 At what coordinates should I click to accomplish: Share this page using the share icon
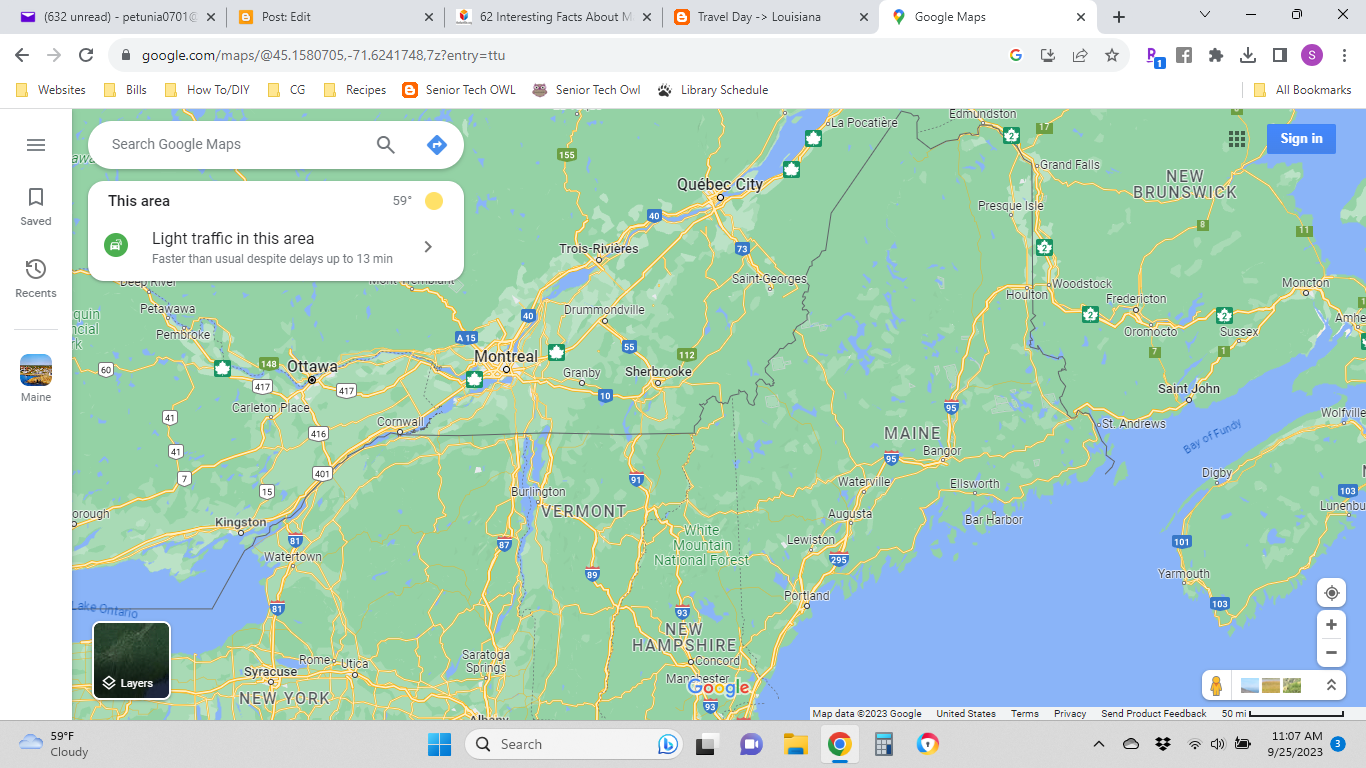click(1080, 55)
